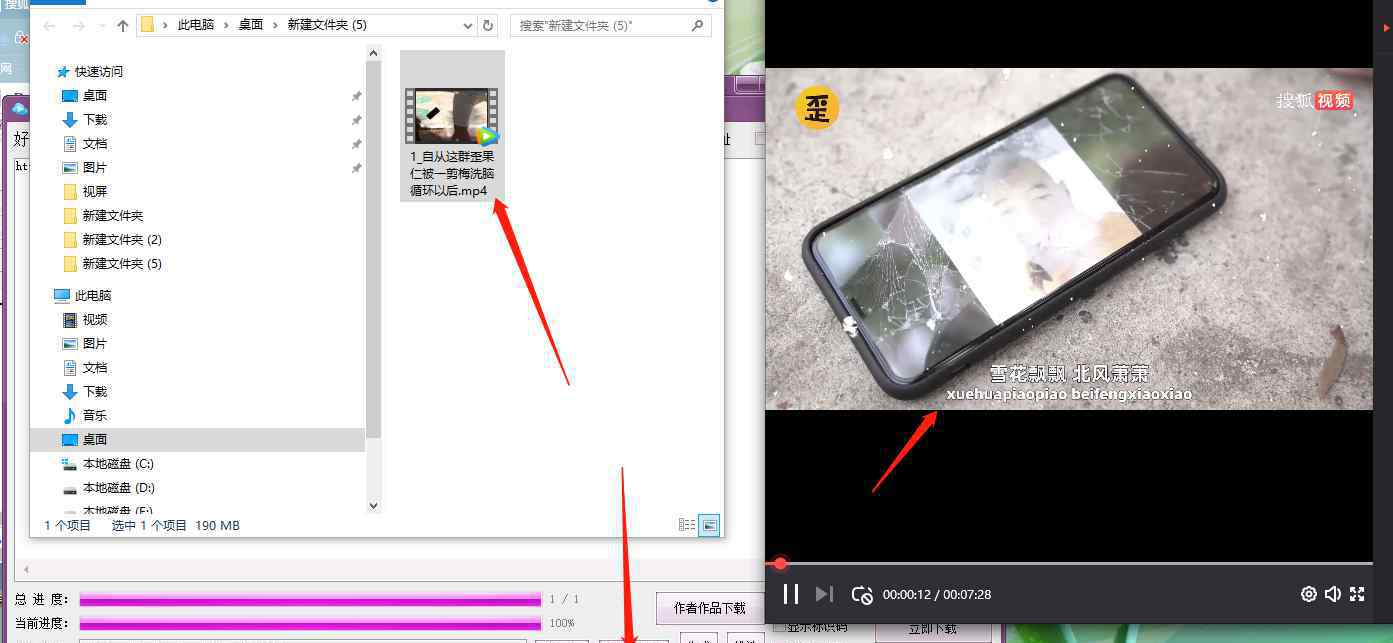Viewport: 1393px width, 643px height.
Task: Open 本地磁盘 (C:) drive
Action: coord(117,463)
